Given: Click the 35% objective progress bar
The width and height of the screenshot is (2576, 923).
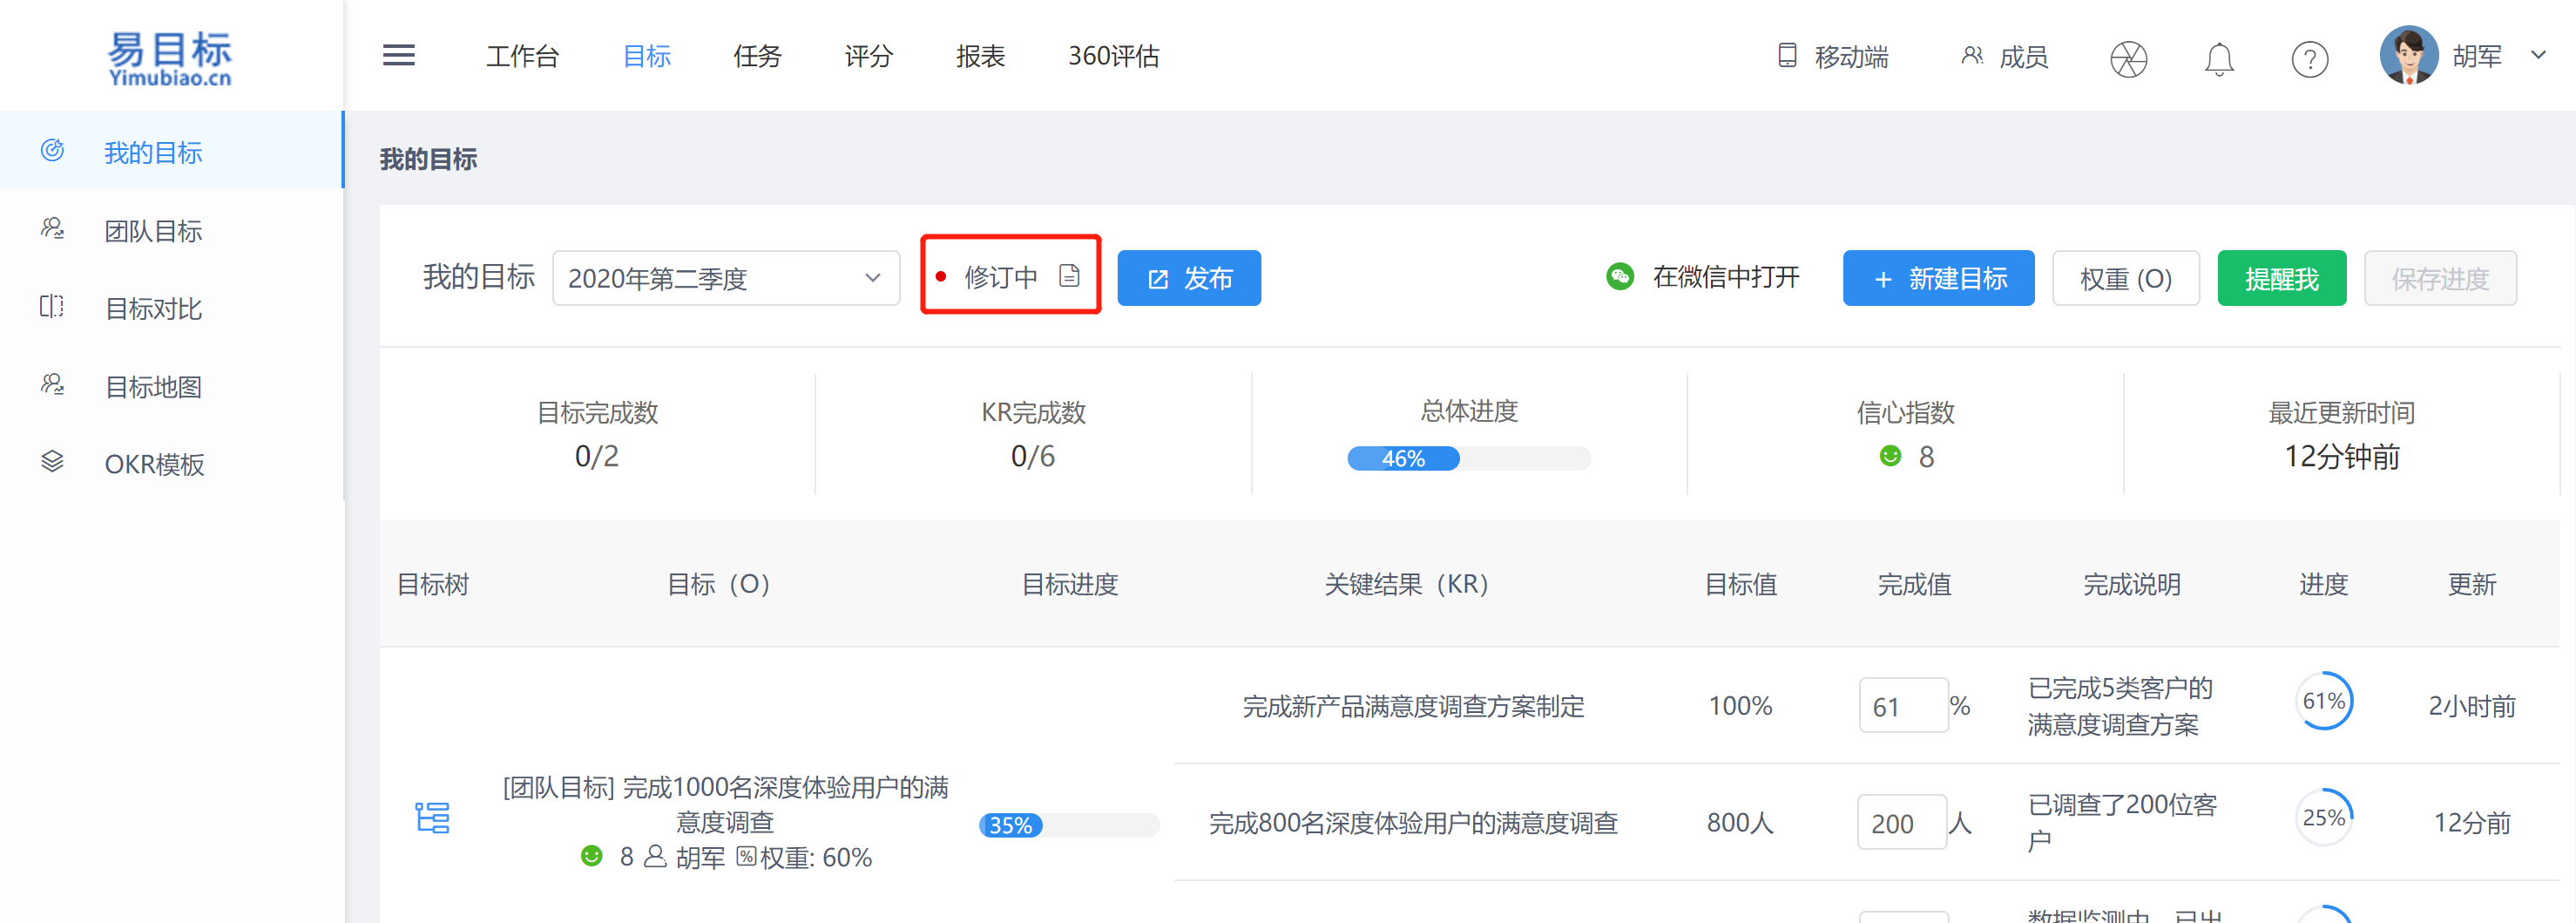Looking at the screenshot, I should click(1068, 824).
